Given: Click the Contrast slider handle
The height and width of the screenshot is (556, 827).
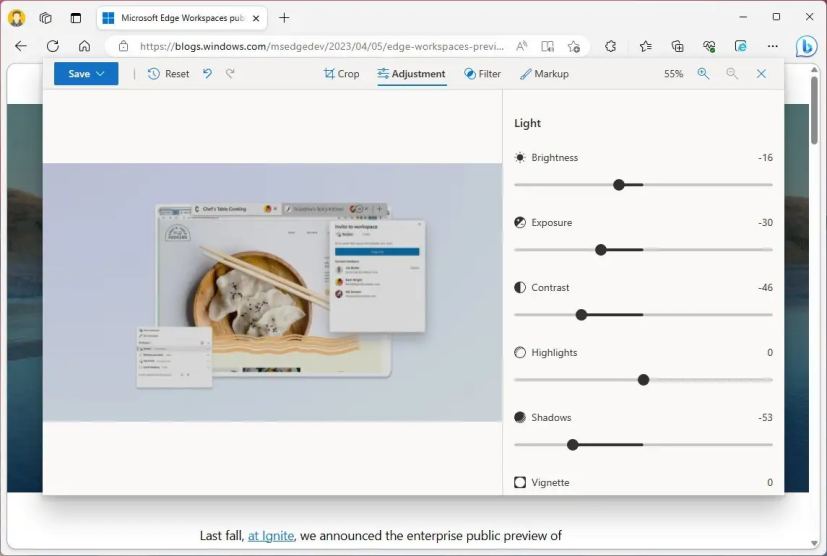Looking at the screenshot, I should [x=581, y=315].
